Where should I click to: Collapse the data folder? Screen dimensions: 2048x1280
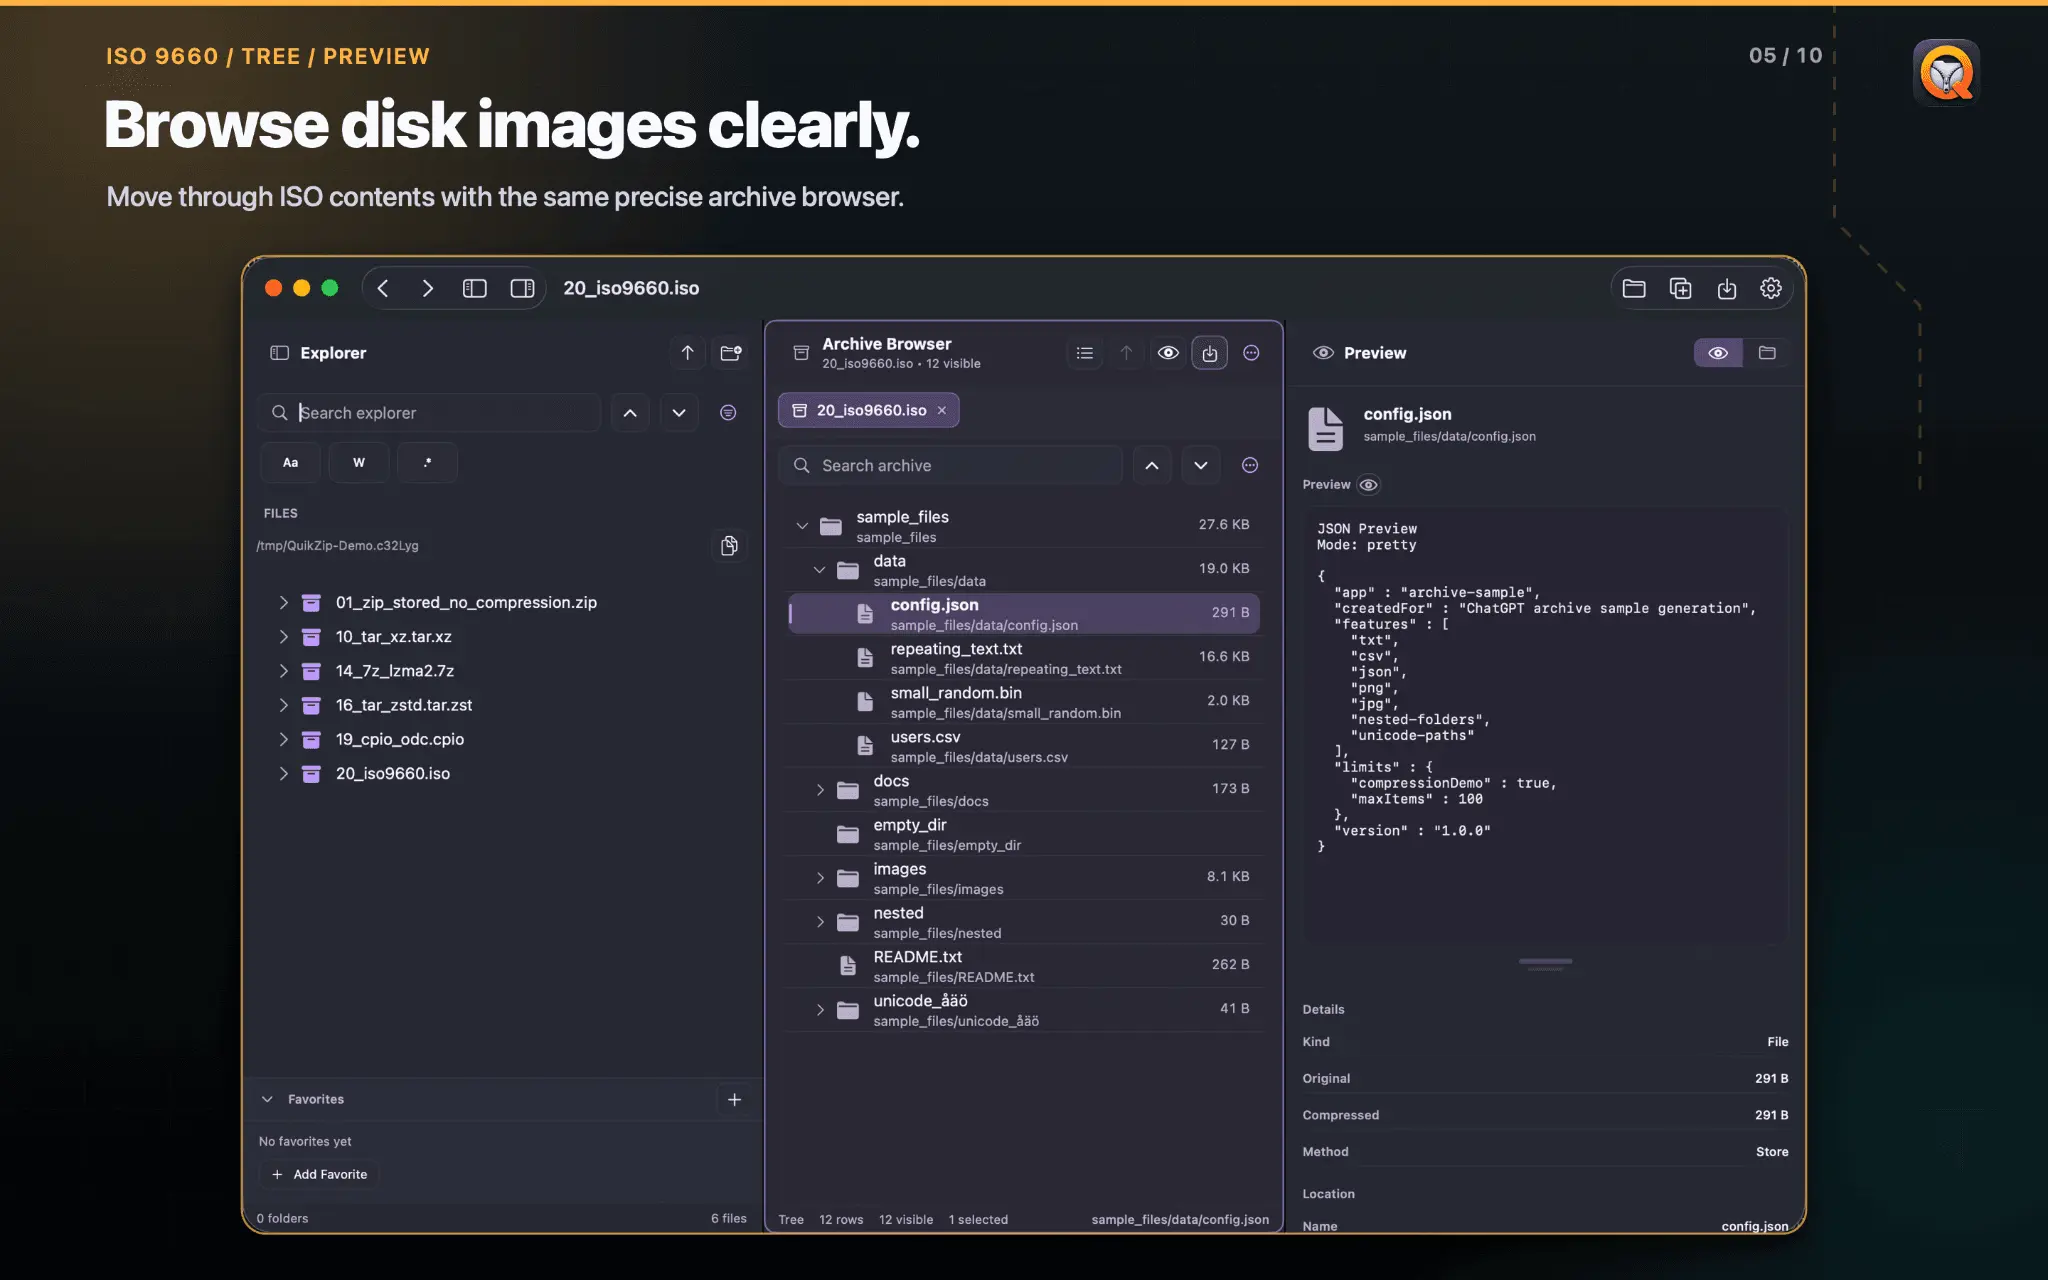tap(819, 569)
